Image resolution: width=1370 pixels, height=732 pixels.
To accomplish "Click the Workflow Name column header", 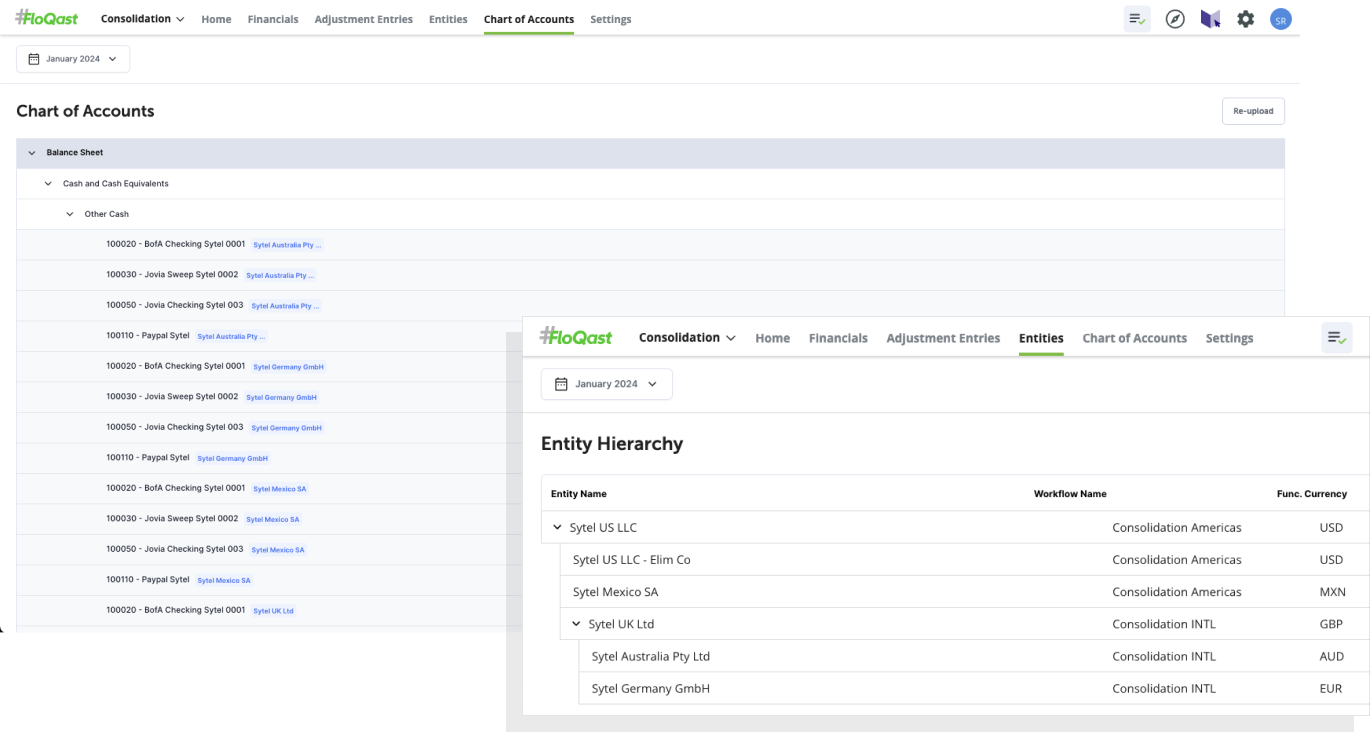I will click(x=1070, y=494).
